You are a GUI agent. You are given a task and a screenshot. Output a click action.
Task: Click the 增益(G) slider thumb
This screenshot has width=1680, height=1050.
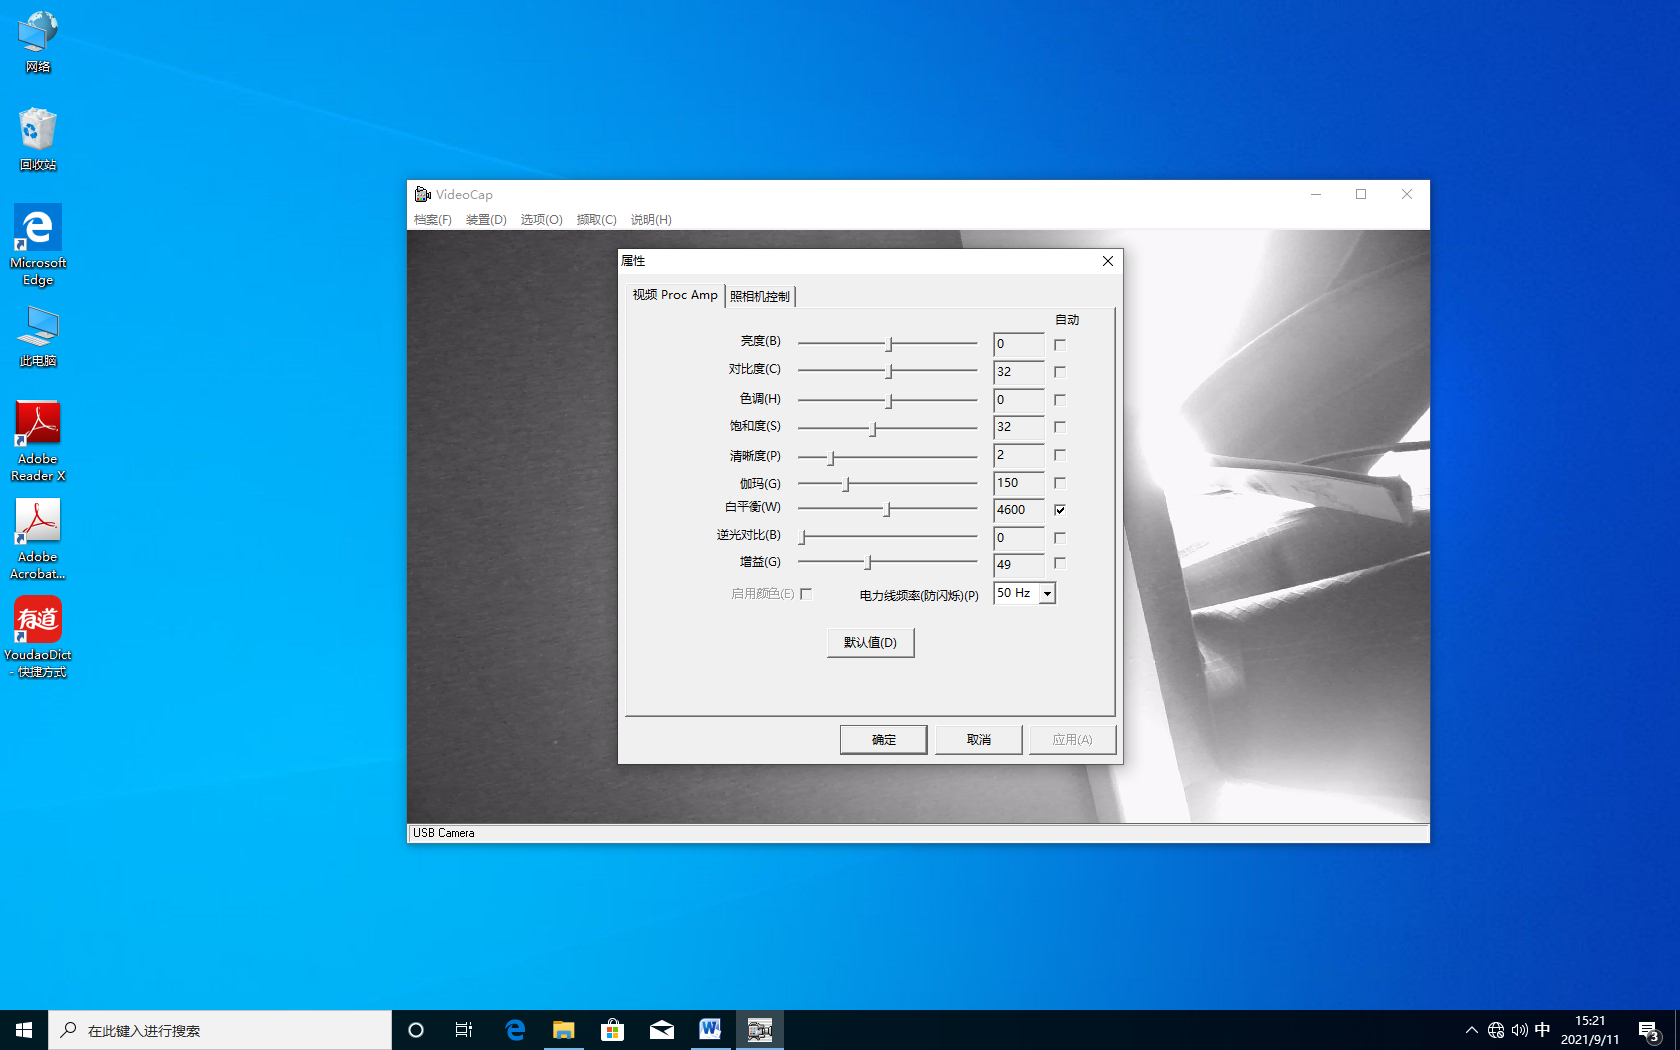pyautogui.click(x=868, y=563)
